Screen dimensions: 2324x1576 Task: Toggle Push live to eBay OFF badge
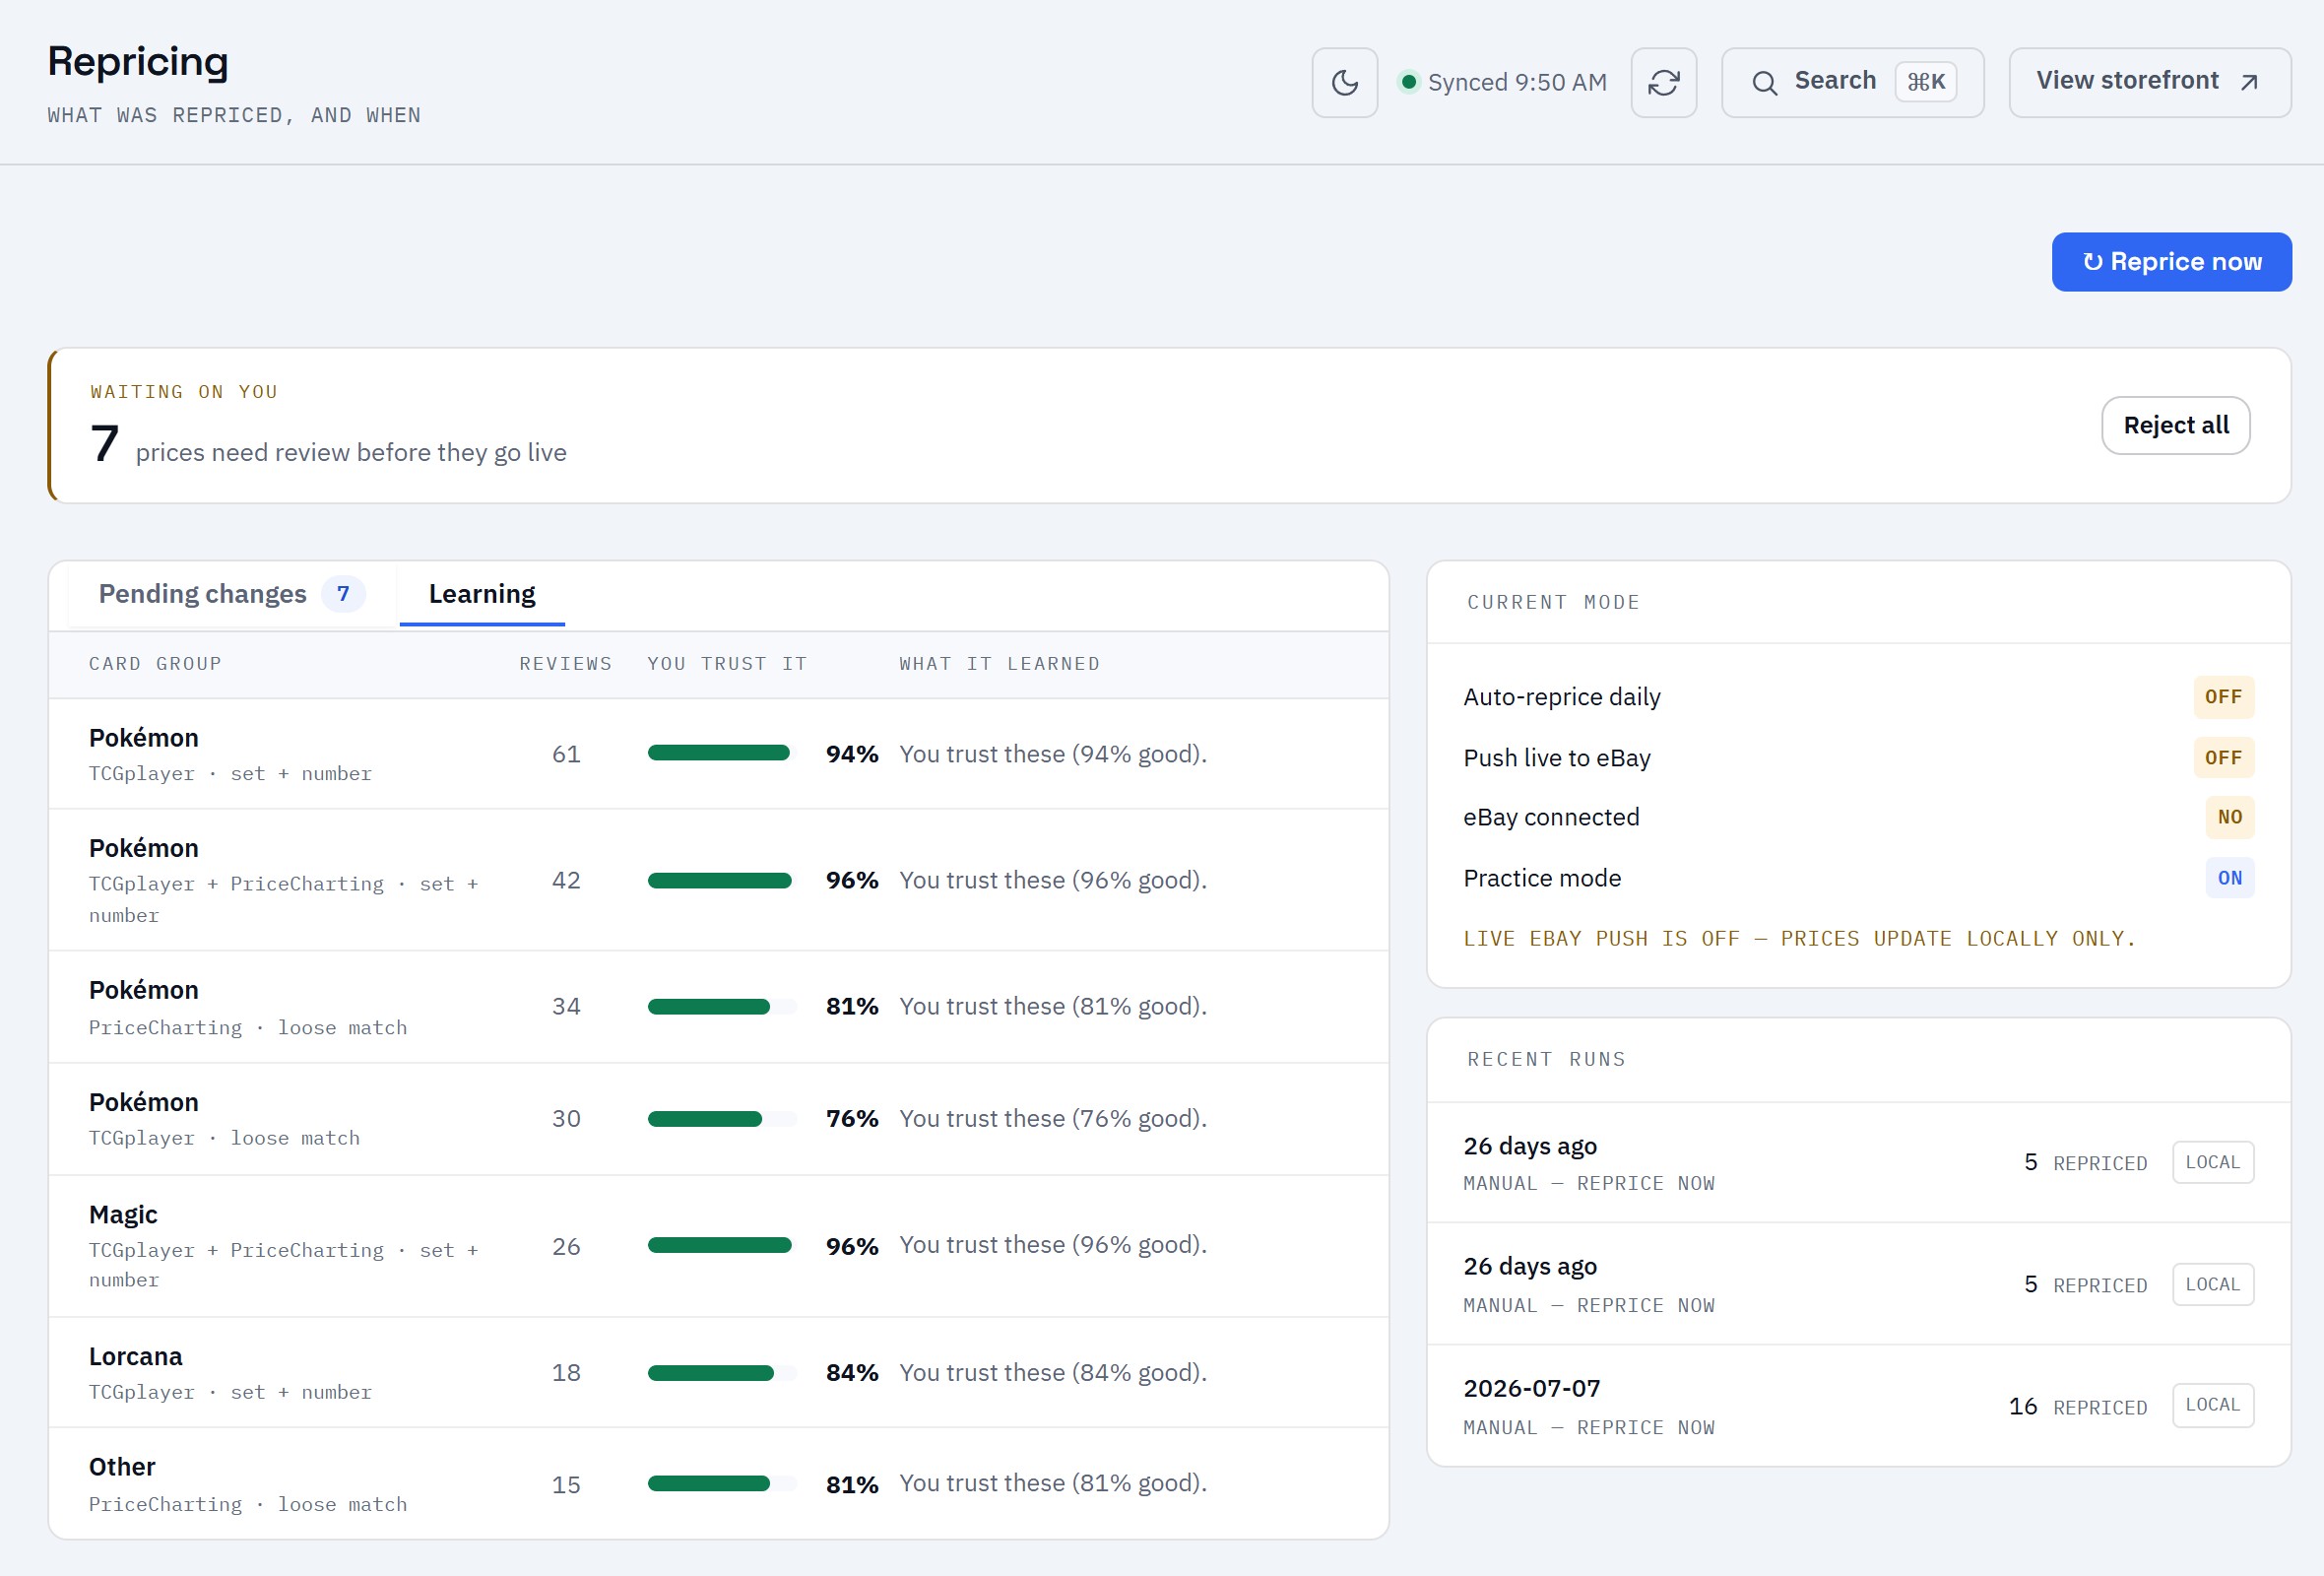point(2223,758)
